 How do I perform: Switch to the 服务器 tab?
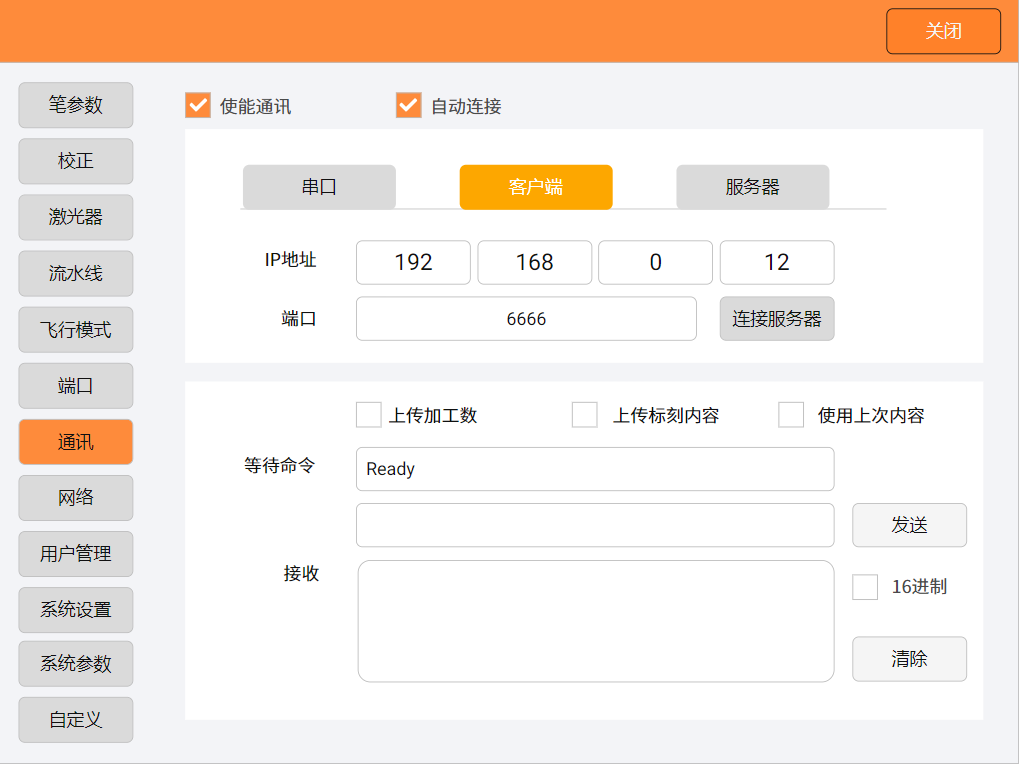tap(752, 186)
